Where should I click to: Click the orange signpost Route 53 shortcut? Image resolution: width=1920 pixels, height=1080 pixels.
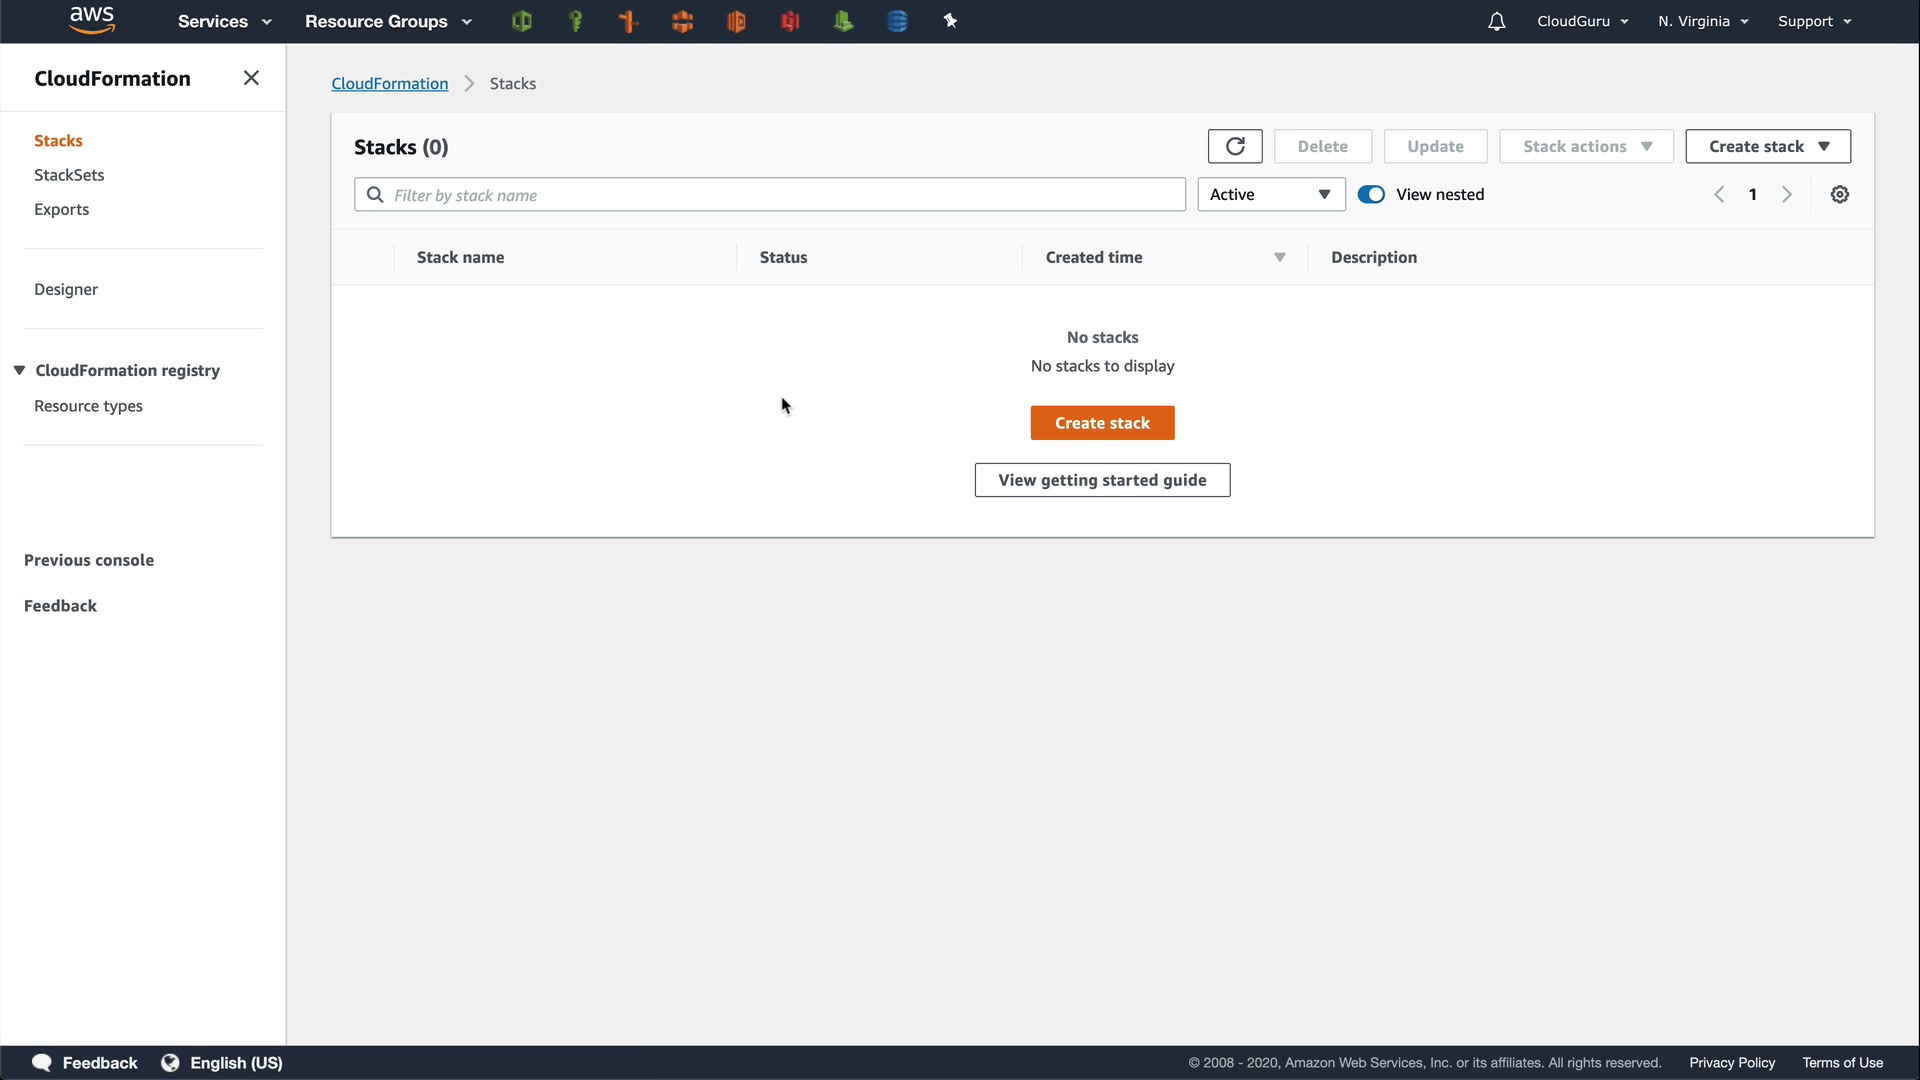[x=629, y=21]
